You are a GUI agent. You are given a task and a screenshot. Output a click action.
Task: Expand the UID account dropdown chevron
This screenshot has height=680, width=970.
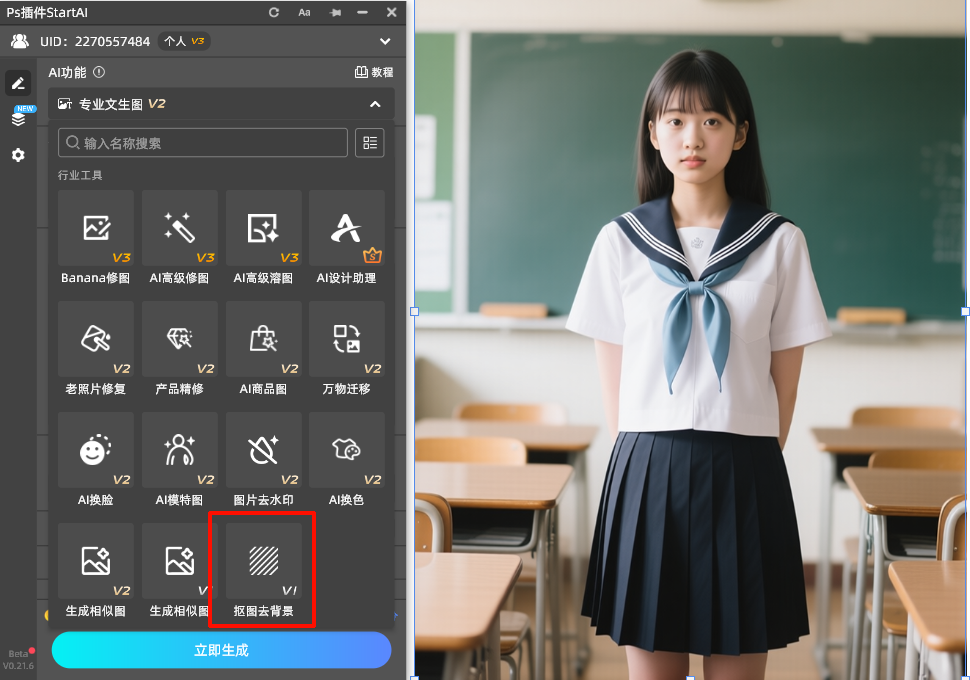click(385, 41)
